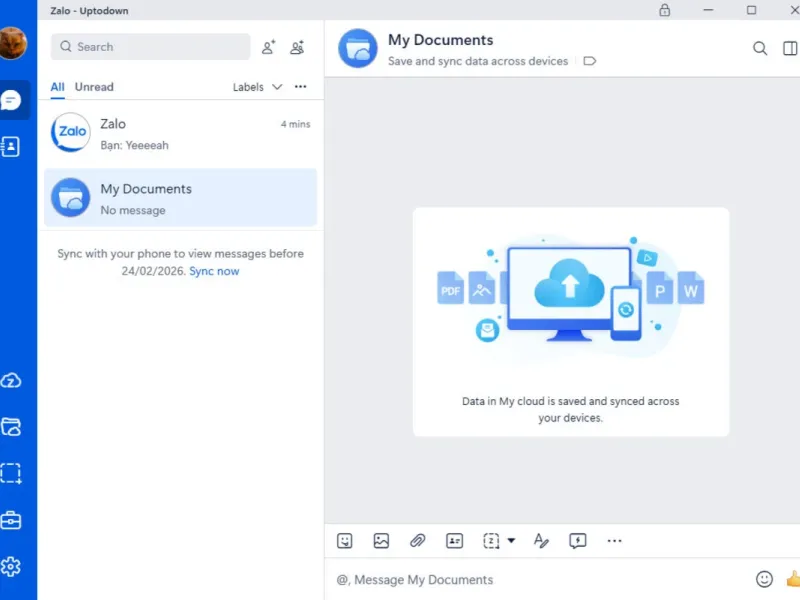The width and height of the screenshot is (800, 600).
Task: Open the Messages chat bubble icon
Action: 11,100
